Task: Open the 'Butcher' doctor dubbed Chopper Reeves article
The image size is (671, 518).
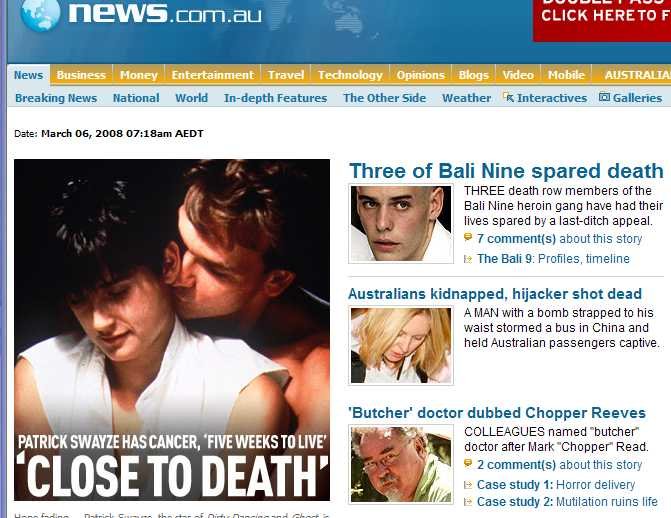Action: tap(497, 413)
